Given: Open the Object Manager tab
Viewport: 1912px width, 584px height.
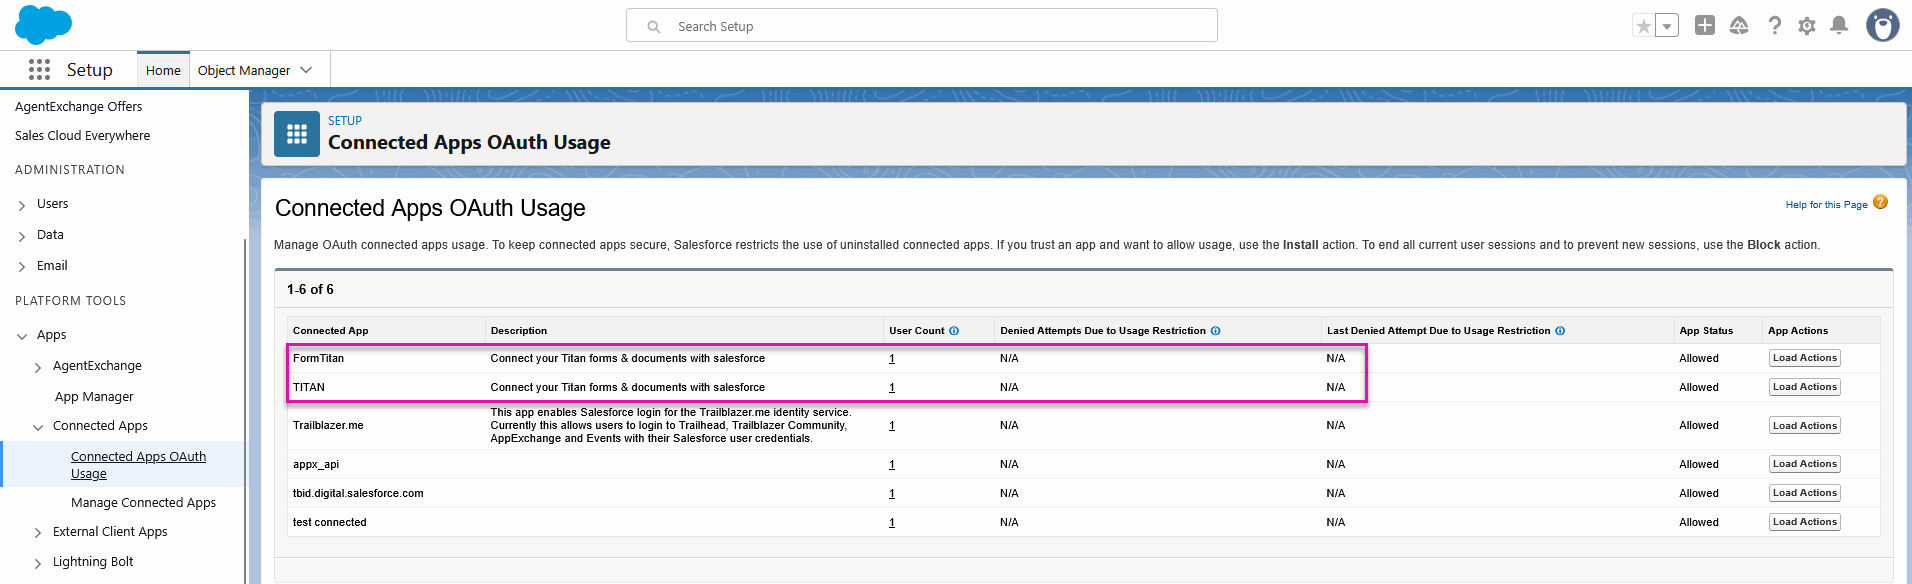Looking at the screenshot, I should [244, 70].
